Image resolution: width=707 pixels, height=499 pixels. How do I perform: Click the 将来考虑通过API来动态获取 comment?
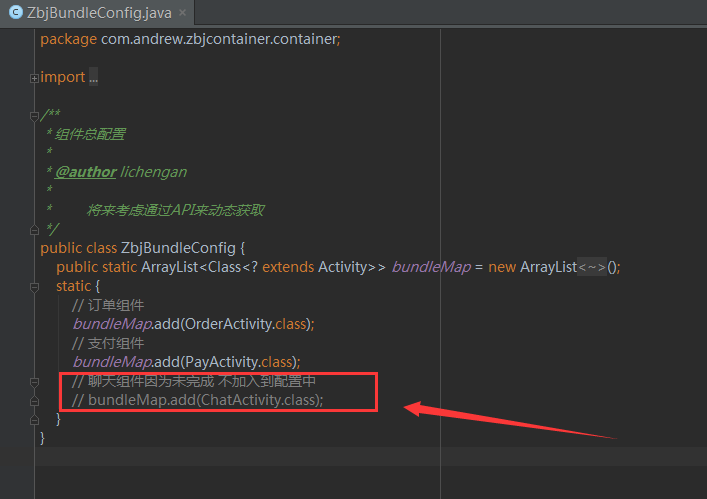(175, 210)
